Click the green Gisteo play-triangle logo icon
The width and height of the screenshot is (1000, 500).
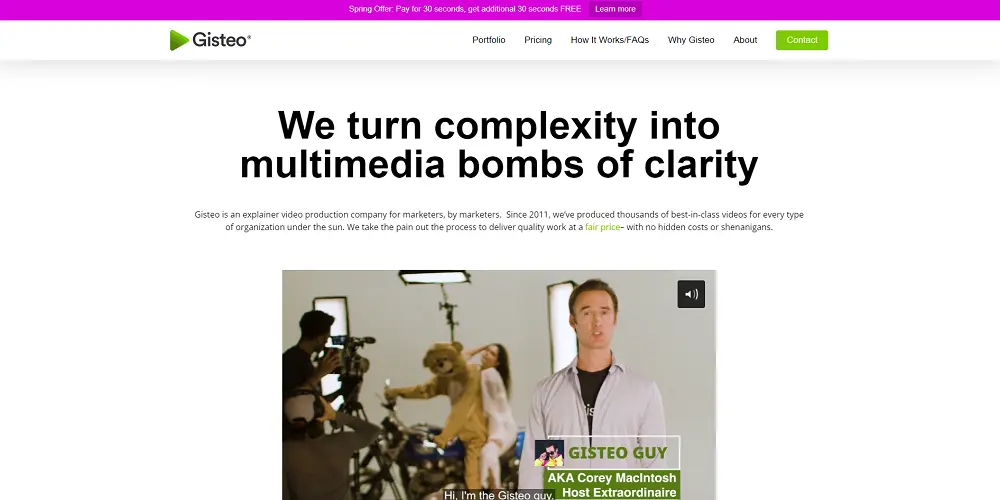pos(179,40)
